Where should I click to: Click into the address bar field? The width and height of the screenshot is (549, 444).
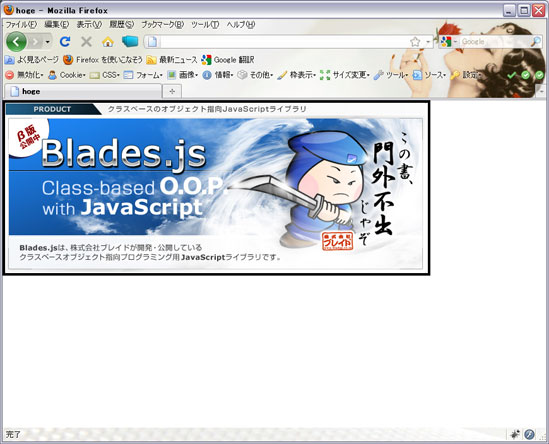coord(284,42)
